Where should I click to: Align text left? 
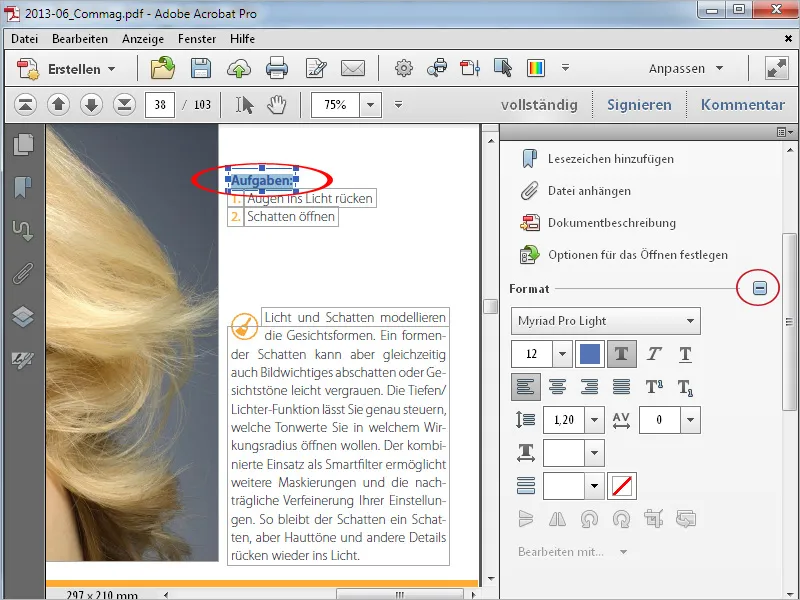[x=526, y=387]
